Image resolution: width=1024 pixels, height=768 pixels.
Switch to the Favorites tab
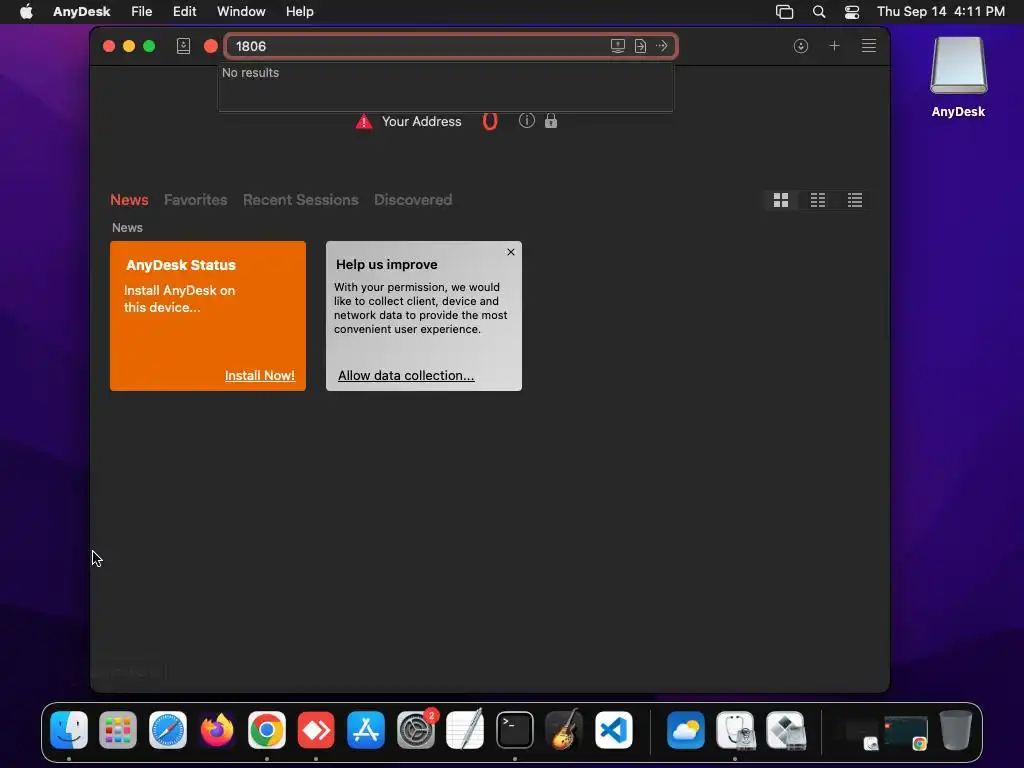pyautogui.click(x=195, y=200)
